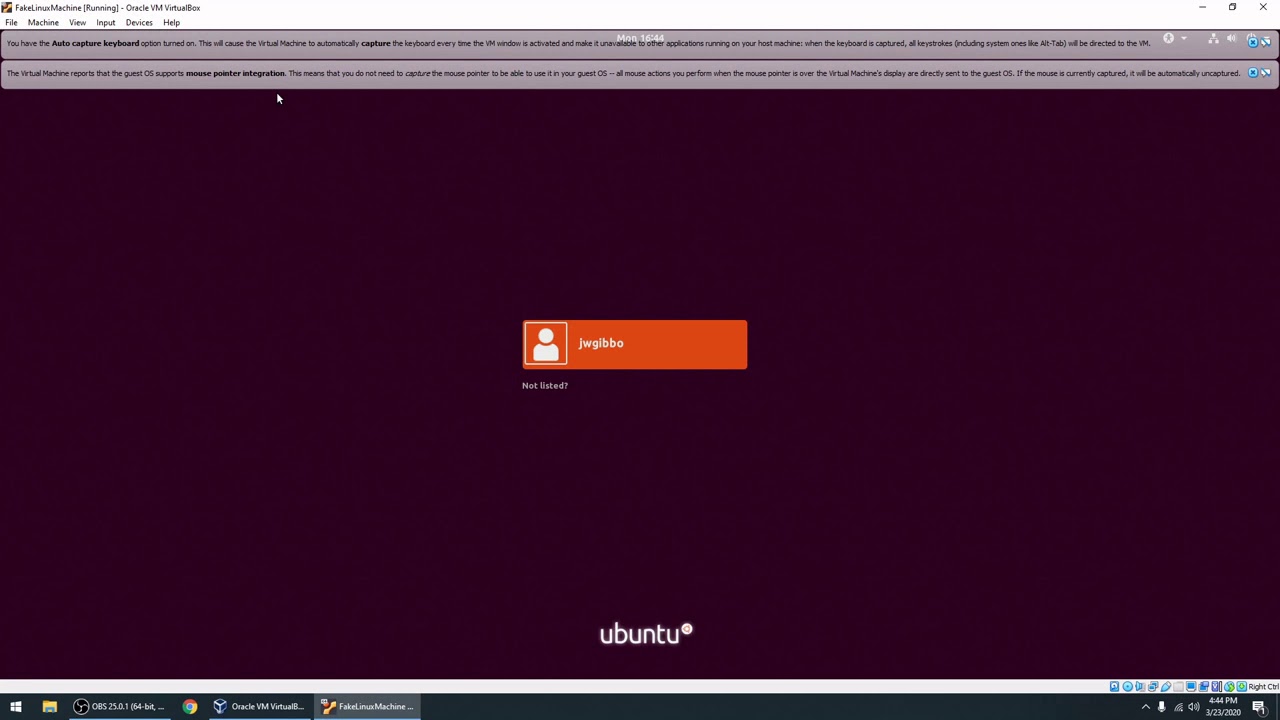The height and width of the screenshot is (720, 1280).
Task: Open Windows Action Center notifications
Action: [x=1259, y=707]
